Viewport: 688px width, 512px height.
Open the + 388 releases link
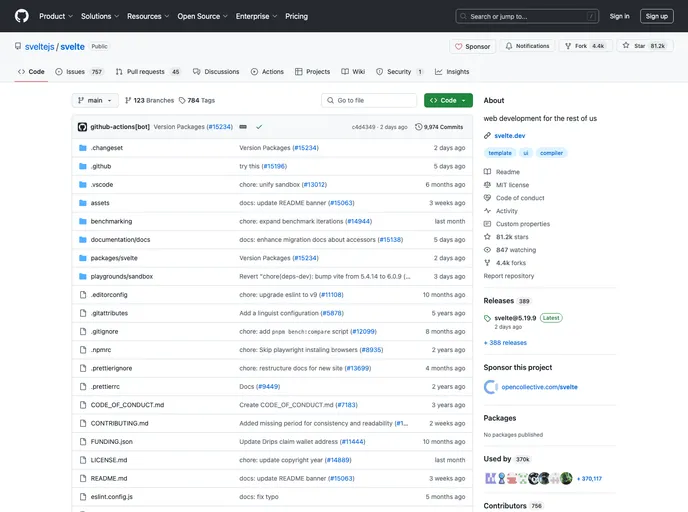[505, 343]
